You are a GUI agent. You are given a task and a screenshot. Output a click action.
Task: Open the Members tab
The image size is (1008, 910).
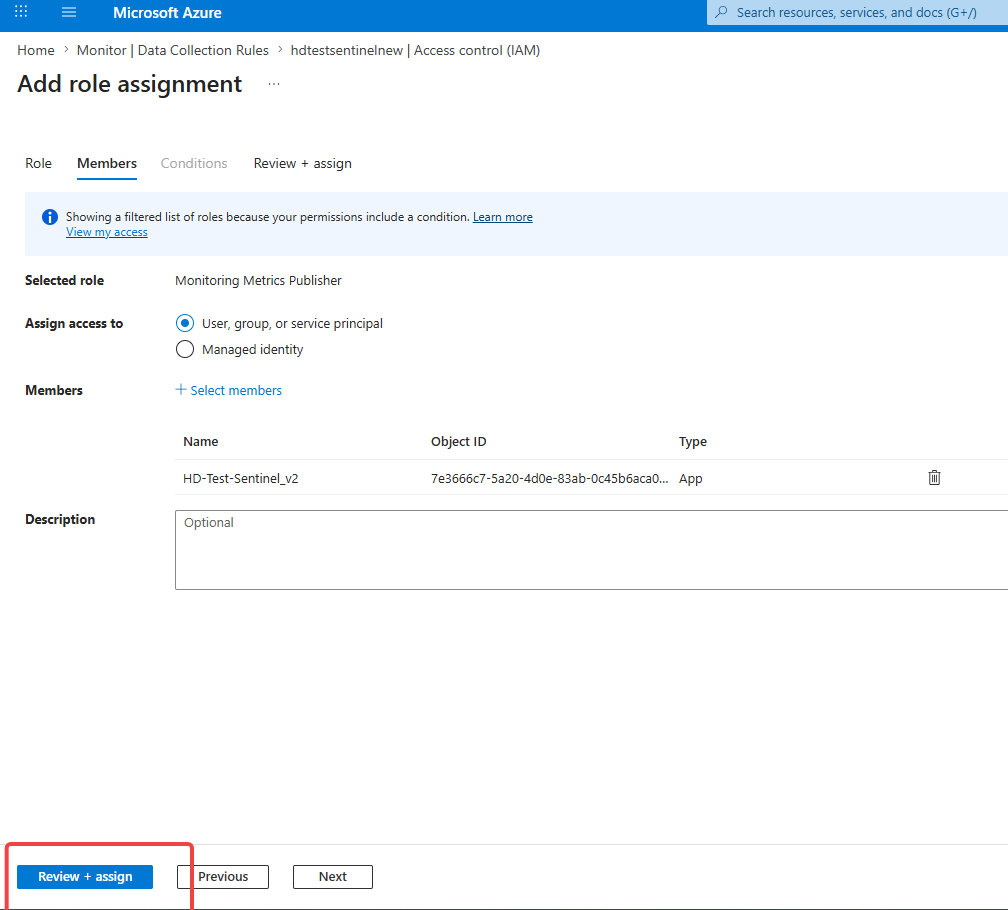(x=107, y=163)
